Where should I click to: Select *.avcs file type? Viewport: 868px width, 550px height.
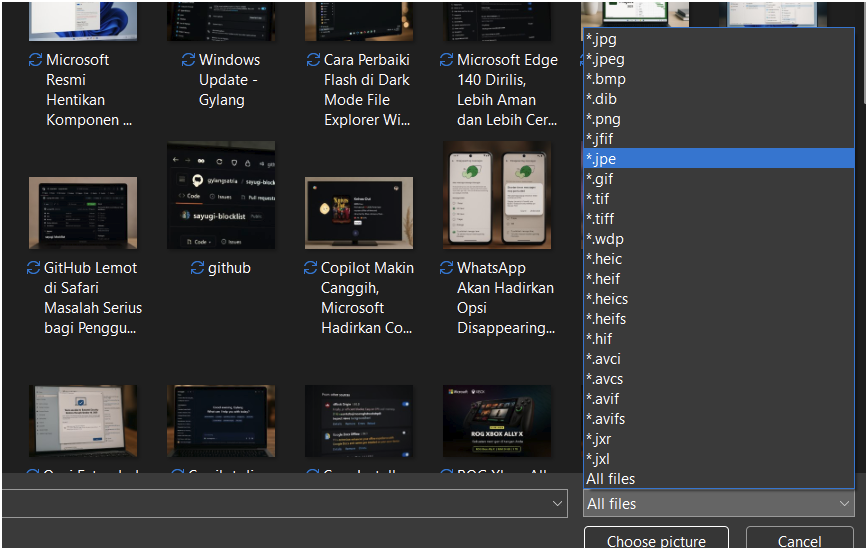(719, 378)
